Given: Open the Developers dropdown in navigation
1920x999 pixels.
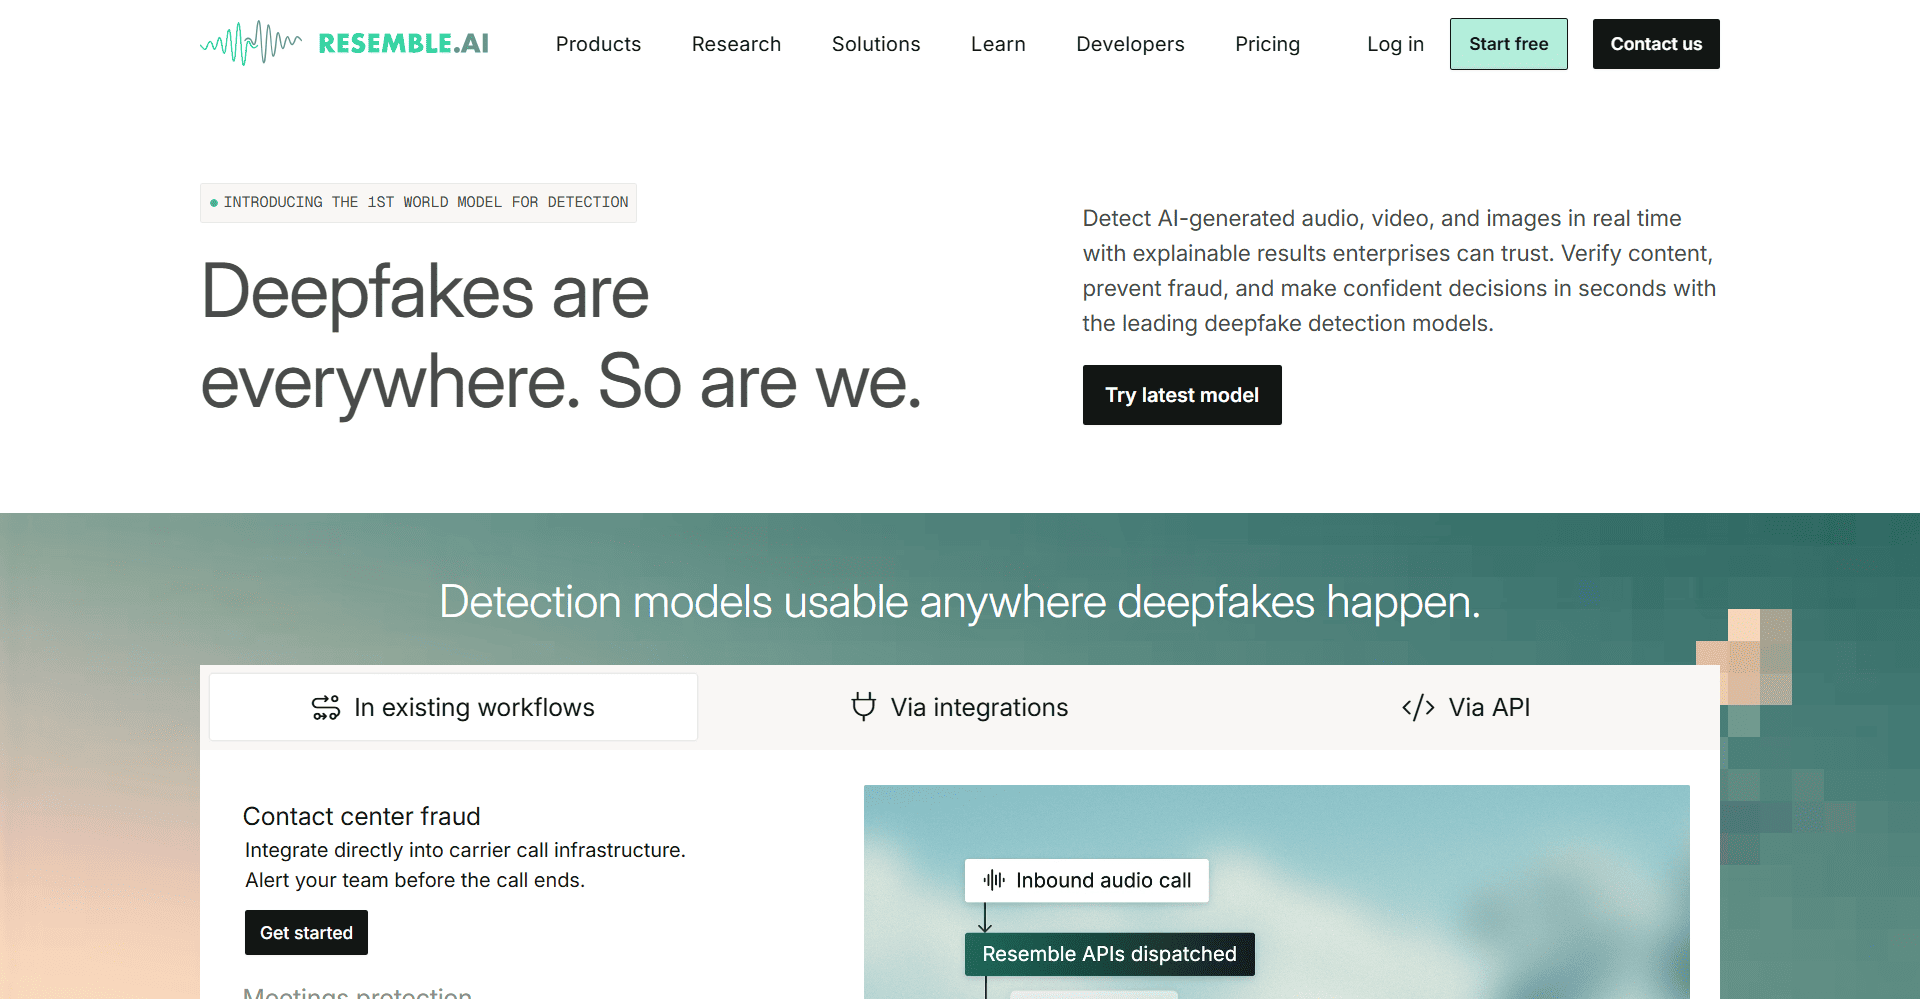Looking at the screenshot, I should [1130, 44].
